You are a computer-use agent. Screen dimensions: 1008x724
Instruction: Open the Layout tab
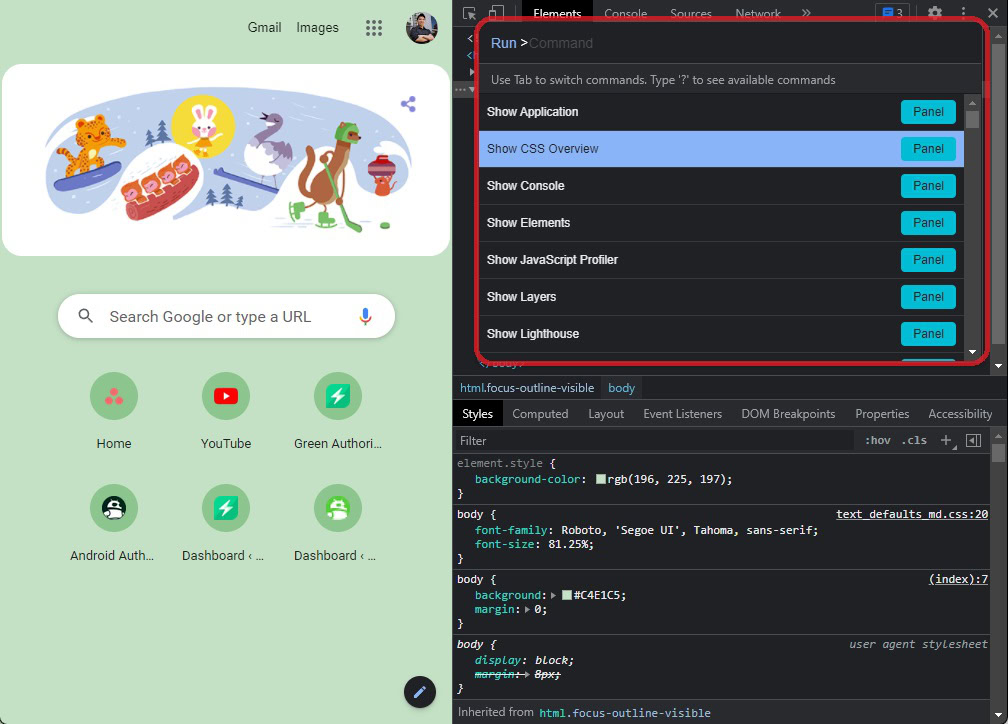(606, 414)
